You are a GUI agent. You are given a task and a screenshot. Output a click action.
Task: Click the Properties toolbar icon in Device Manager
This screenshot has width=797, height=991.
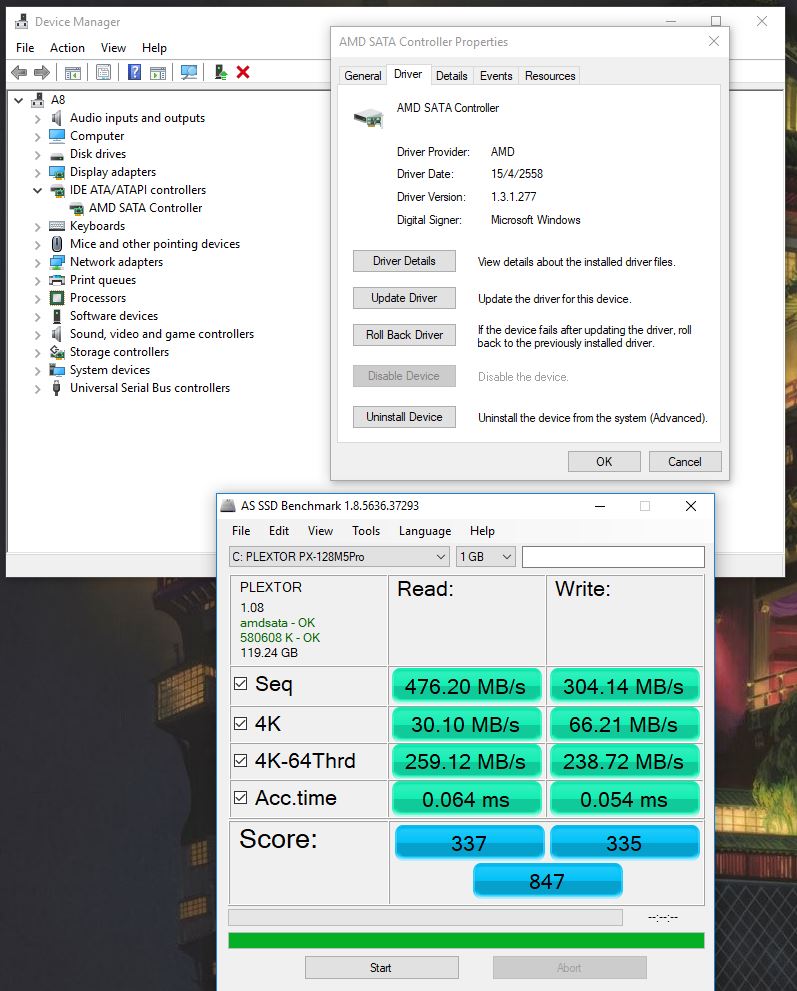(103, 73)
